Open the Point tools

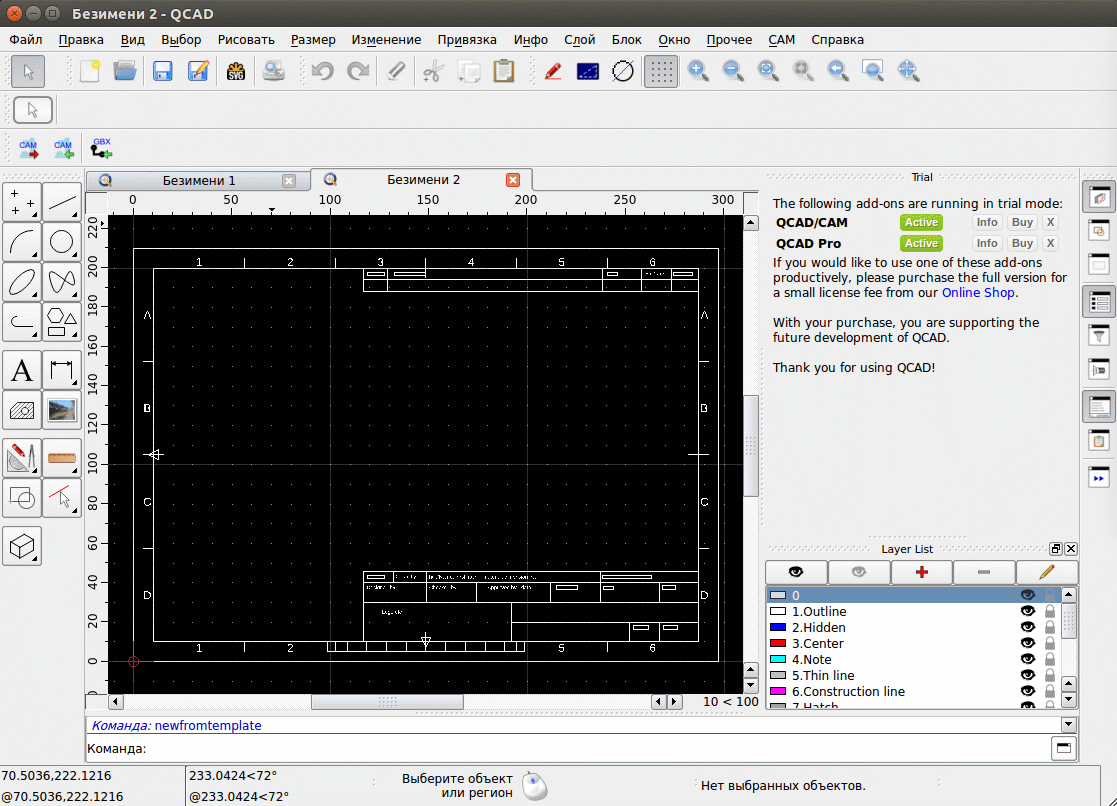[x=22, y=203]
